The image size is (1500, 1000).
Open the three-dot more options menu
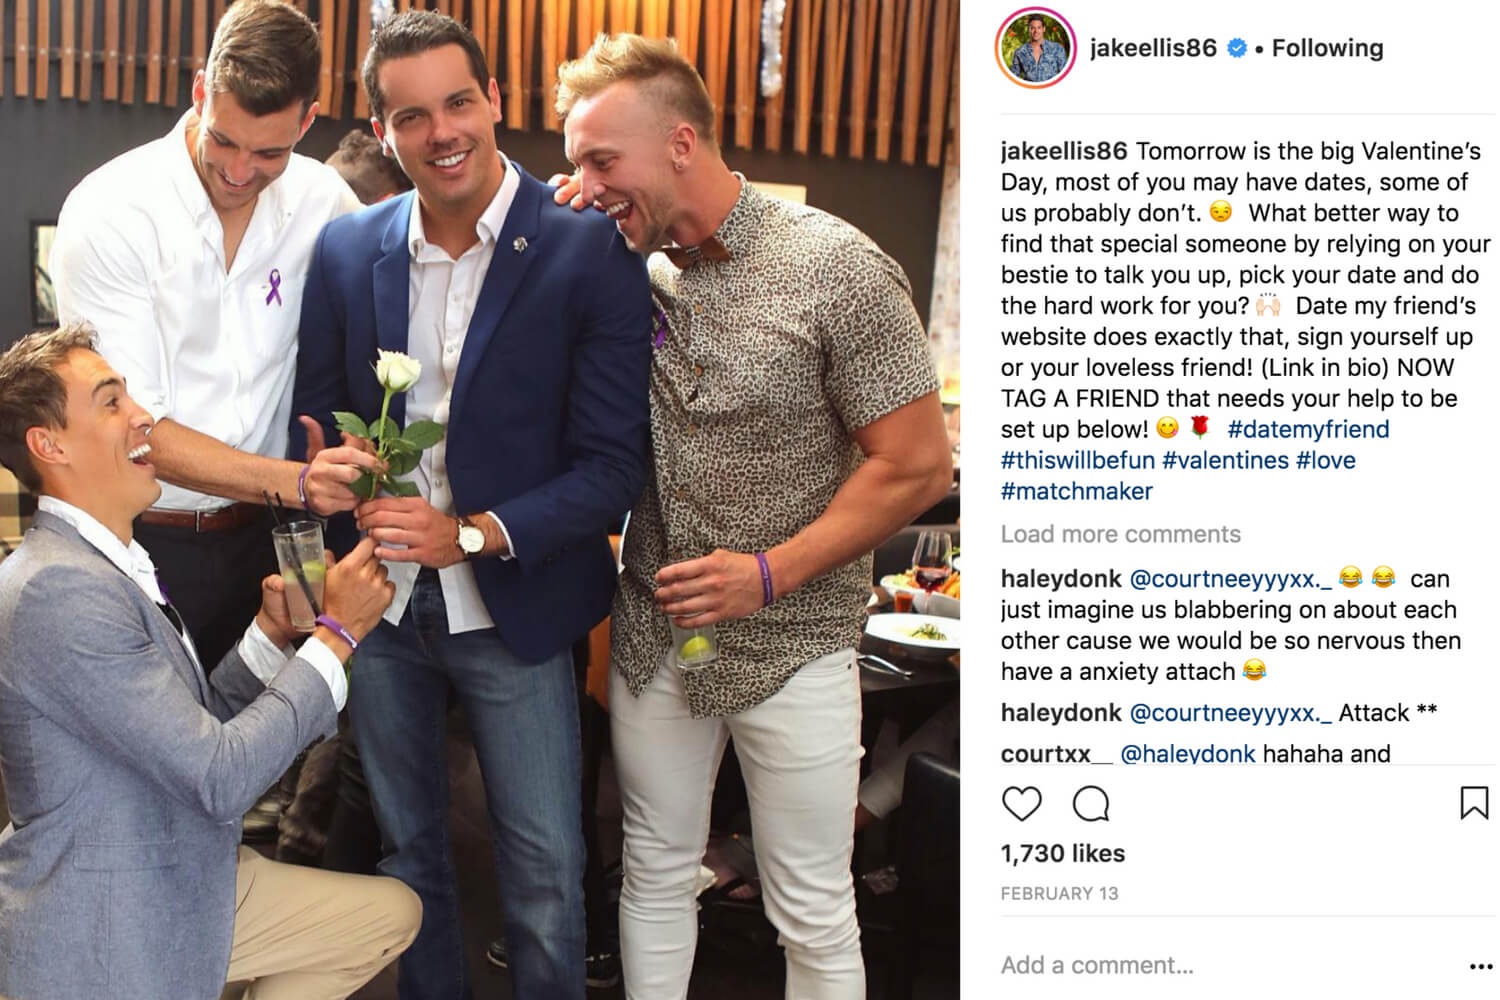pos(1481,967)
